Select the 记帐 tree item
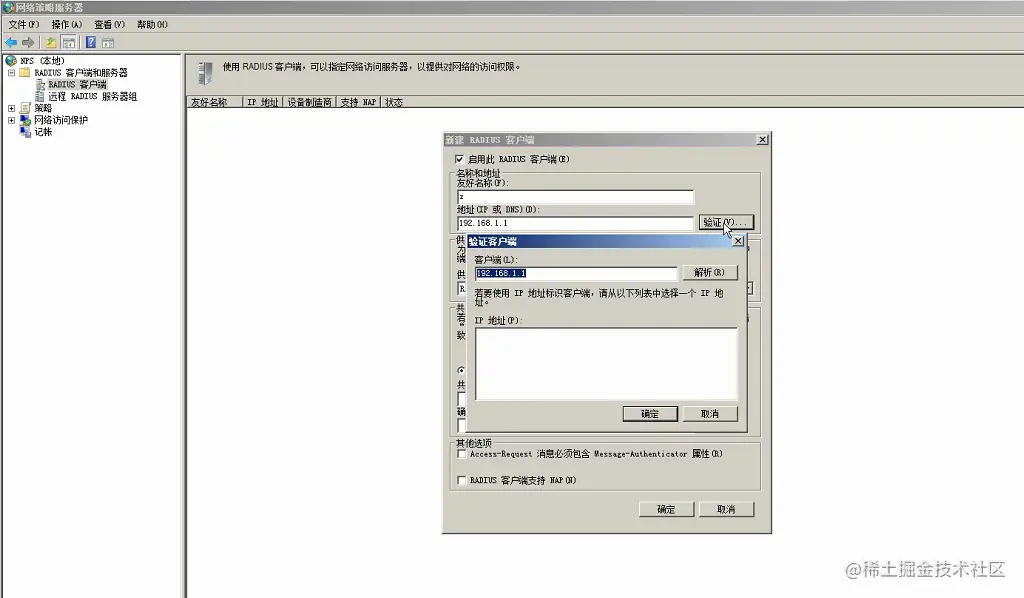 point(43,132)
